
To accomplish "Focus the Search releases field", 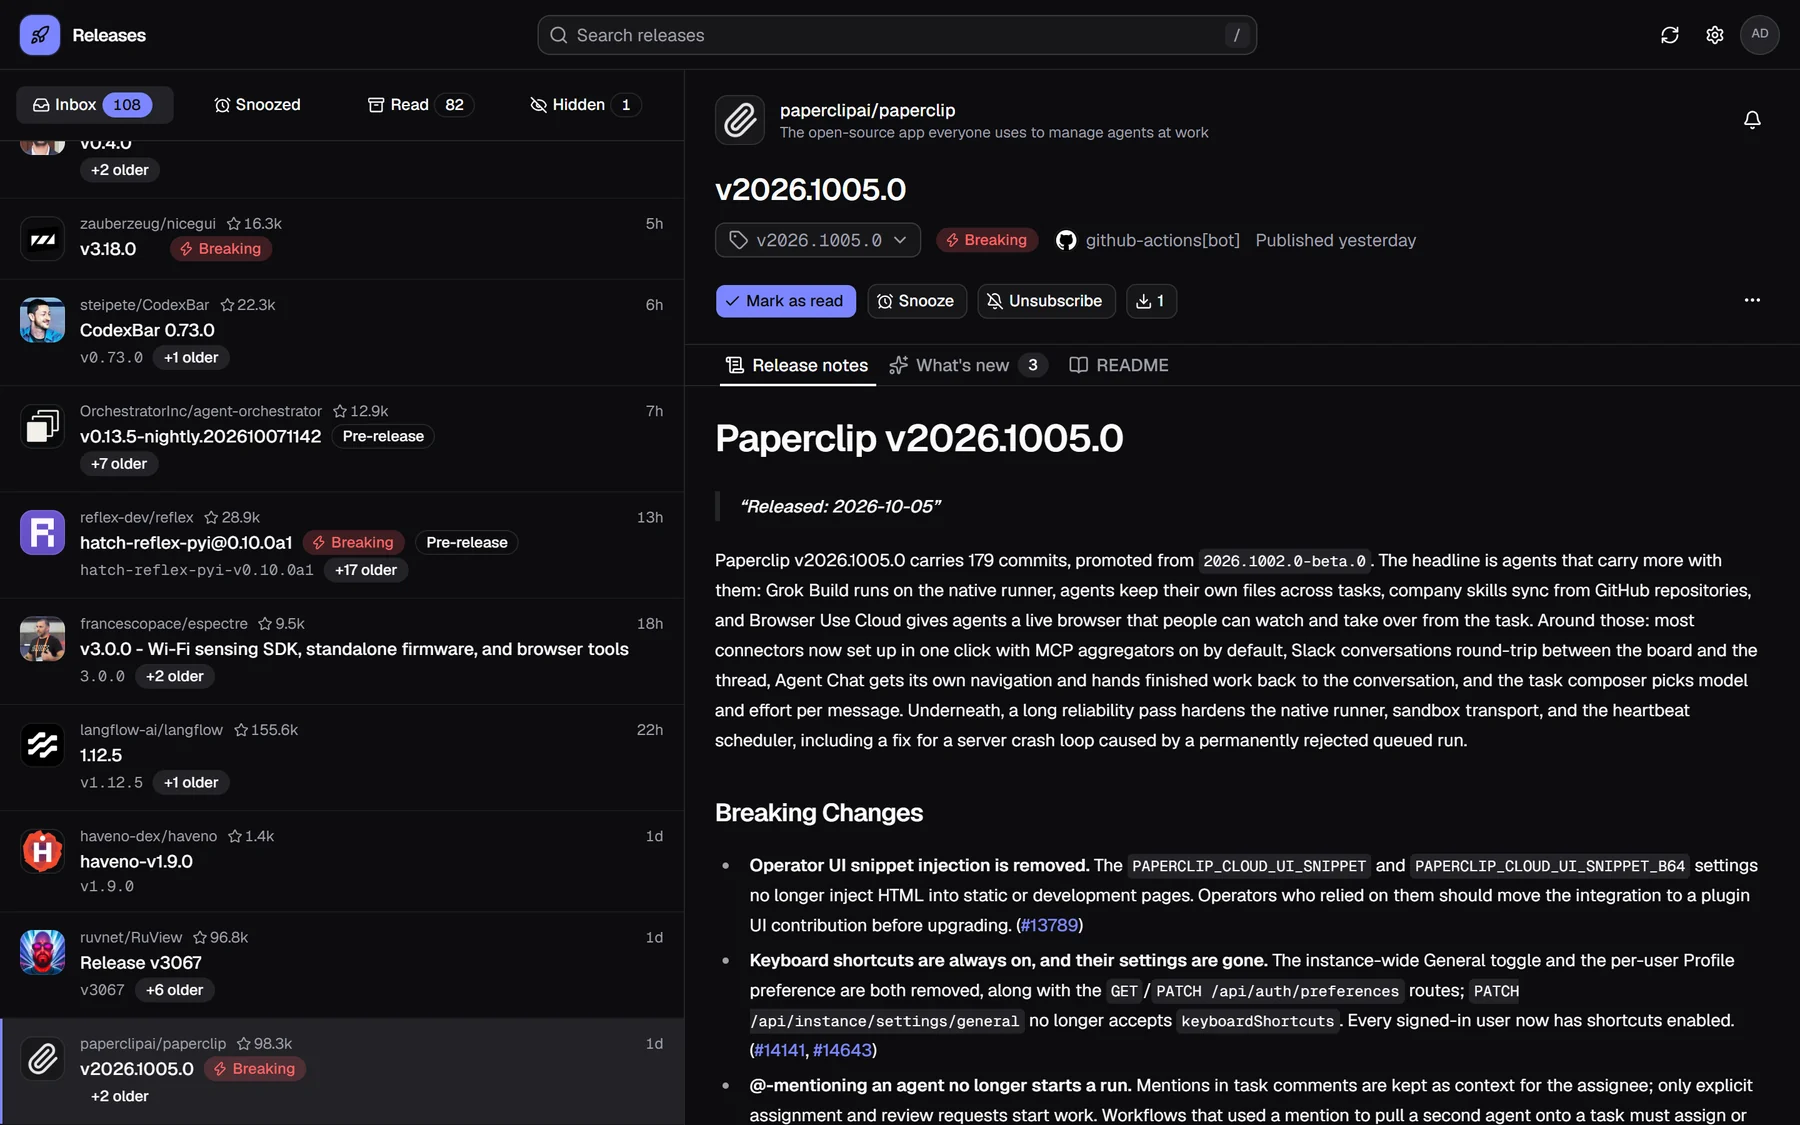I will 897,35.
